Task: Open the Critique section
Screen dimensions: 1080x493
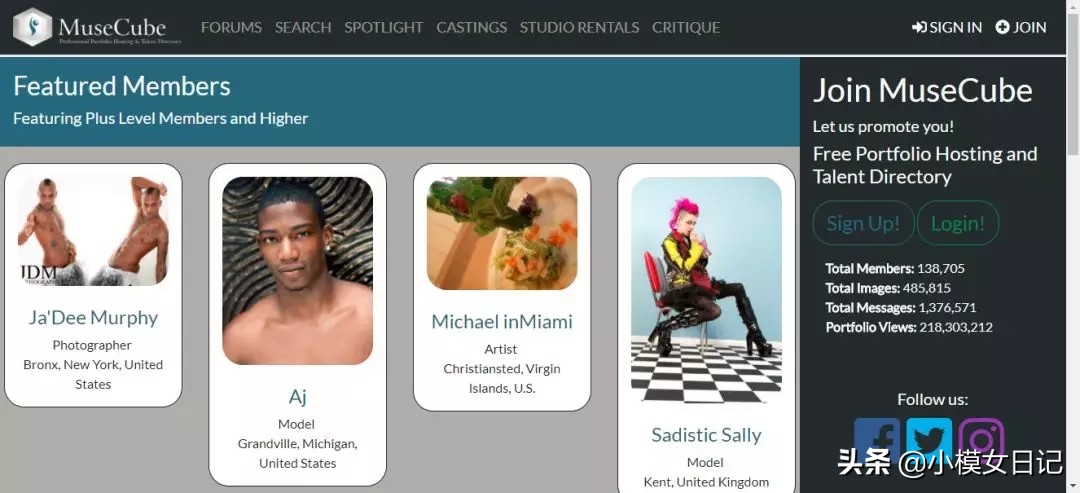Action: (686, 28)
